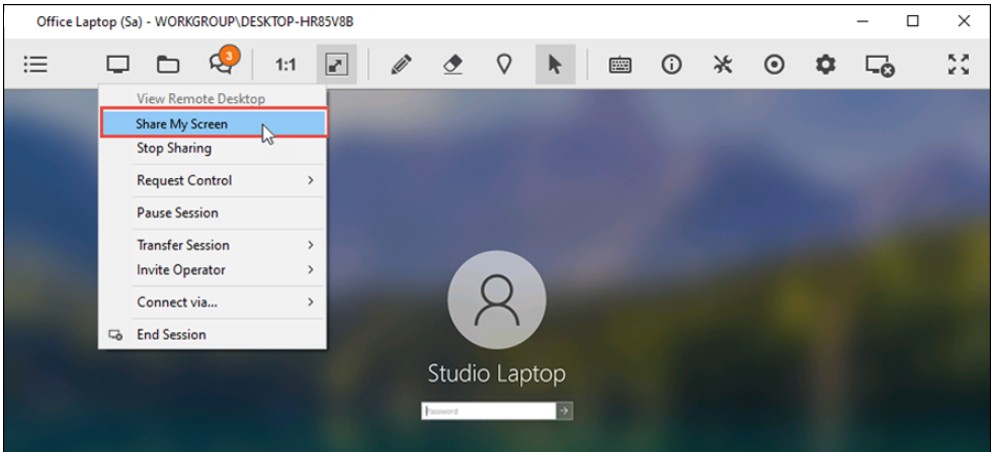The width and height of the screenshot is (997, 452).
Task: Maximize the Office Laptop session window
Action: tap(912, 21)
